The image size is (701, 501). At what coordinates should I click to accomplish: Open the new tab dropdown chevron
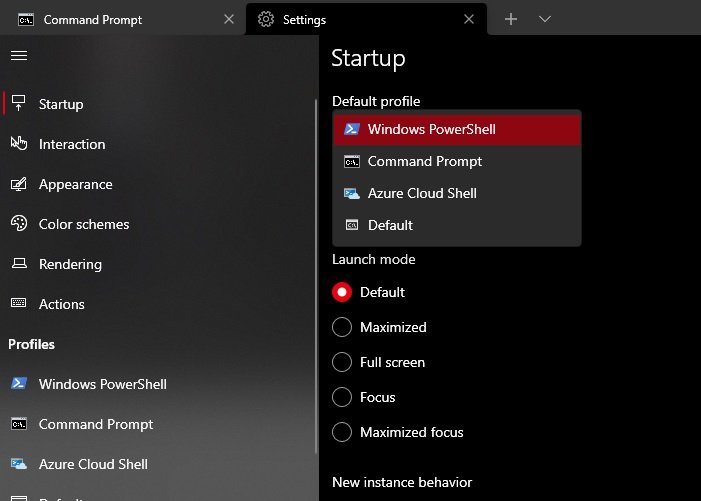click(x=545, y=19)
